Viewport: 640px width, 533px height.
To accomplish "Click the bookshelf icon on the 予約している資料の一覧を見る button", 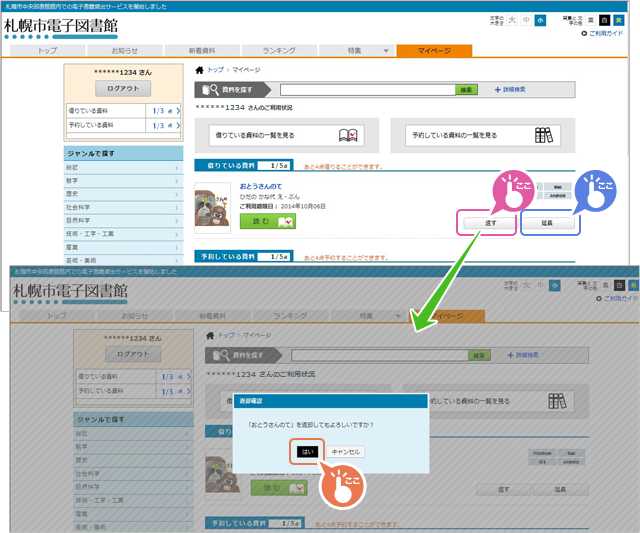I will (544, 135).
